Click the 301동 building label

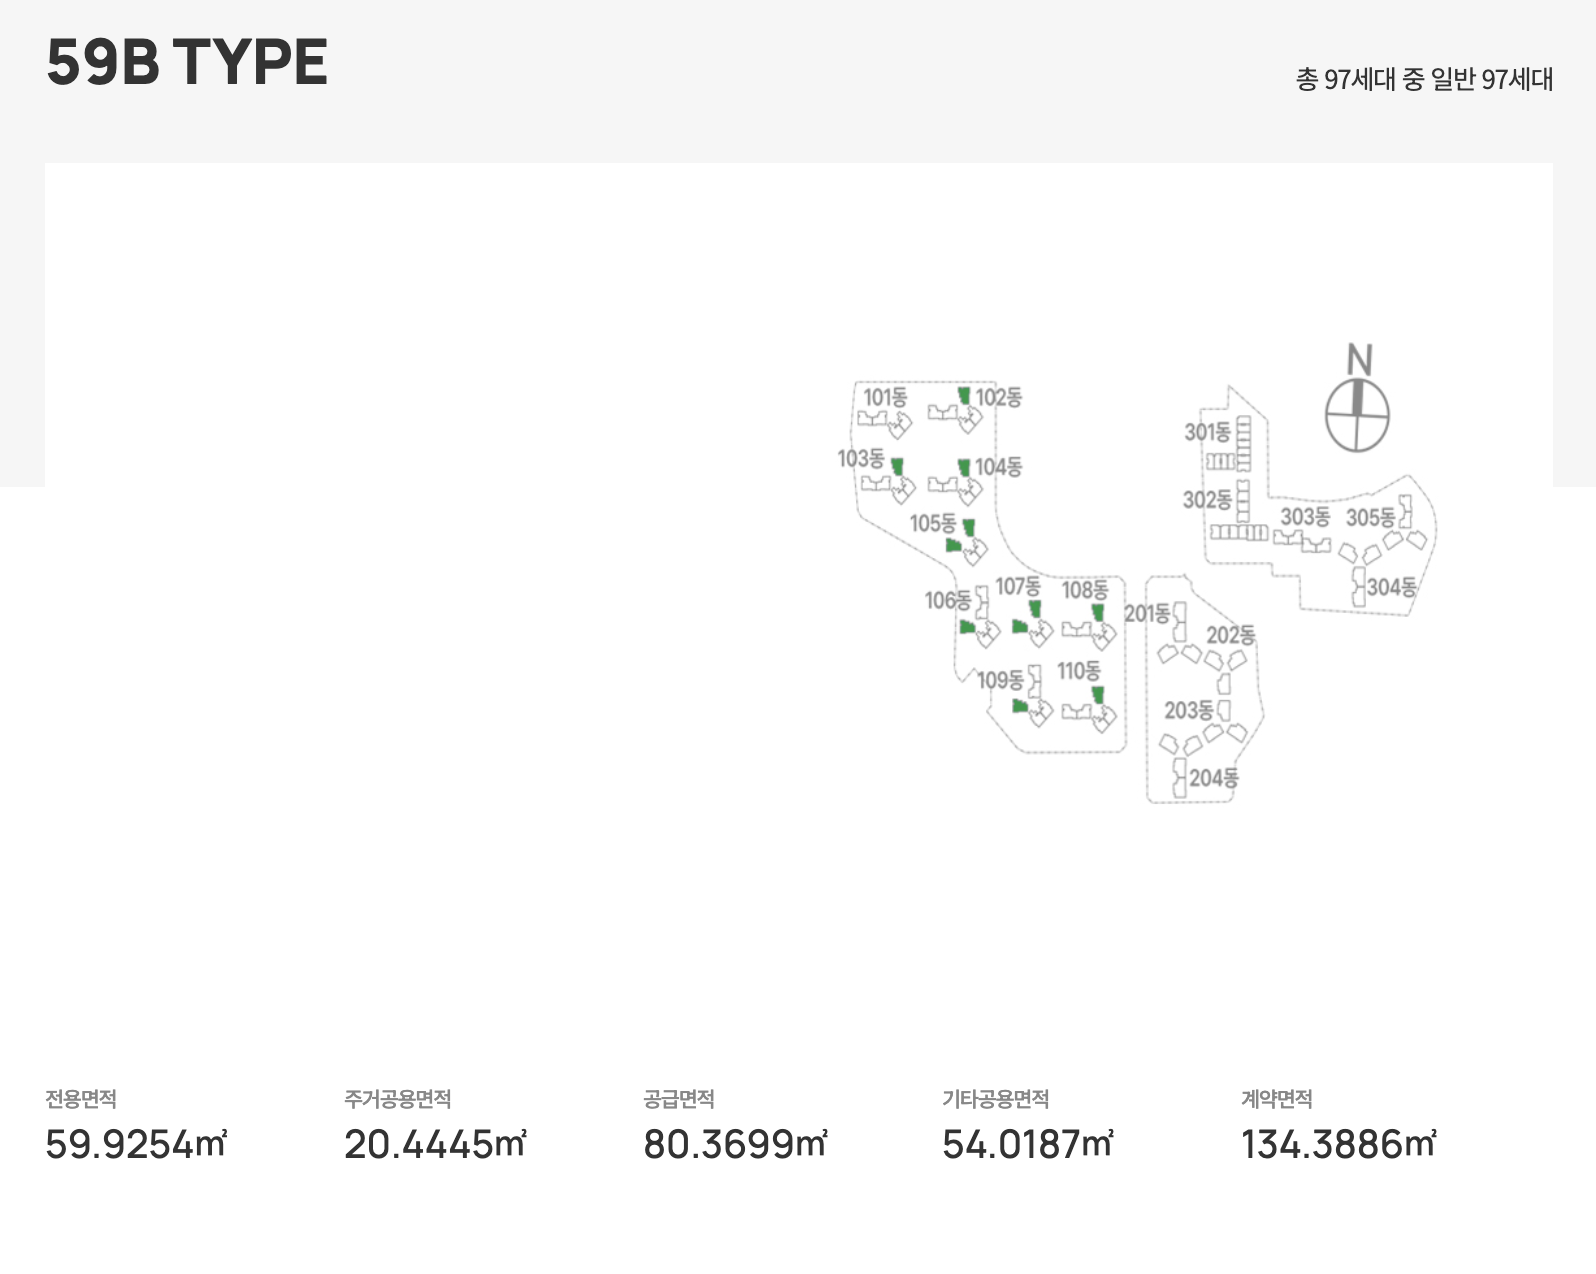click(1207, 432)
